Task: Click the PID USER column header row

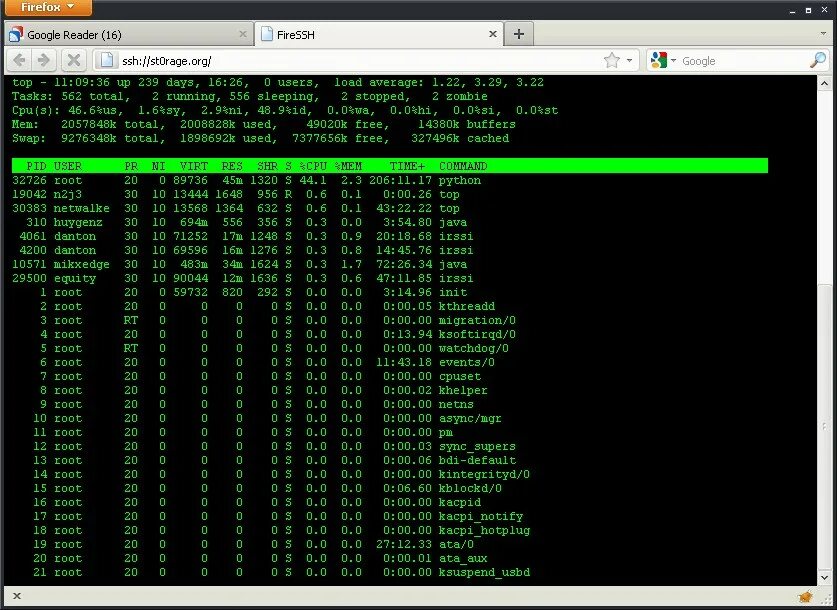Action: pyautogui.click(x=390, y=166)
